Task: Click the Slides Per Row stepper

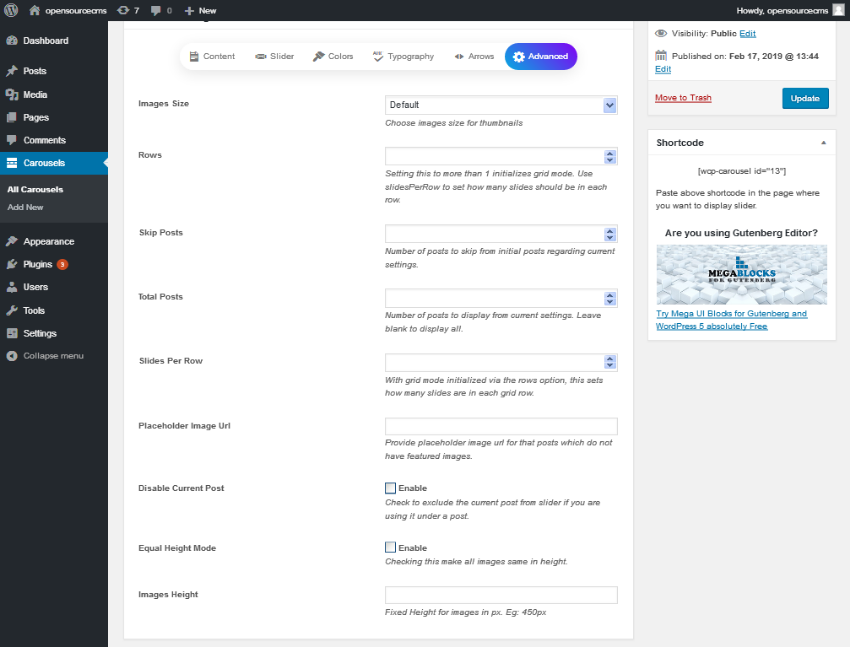Action: pyautogui.click(x=610, y=362)
